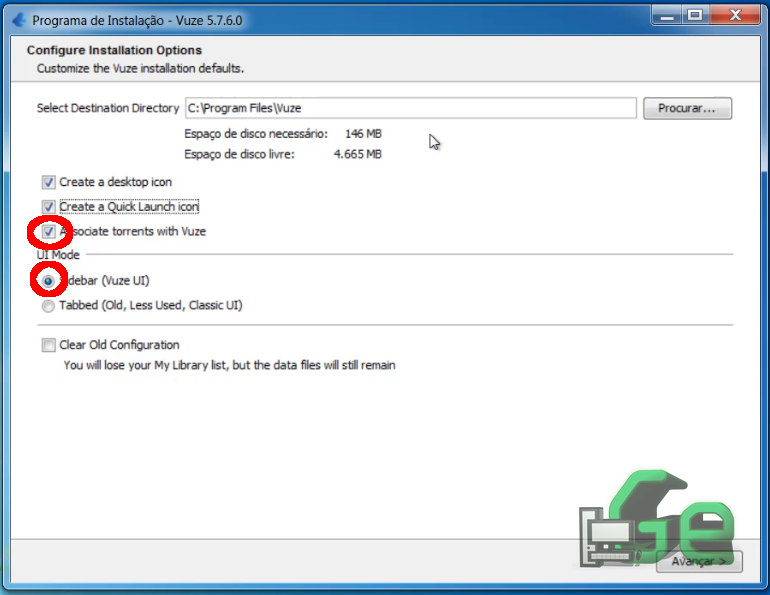Click the Vuze installer title bar icon

(x=19, y=20)
